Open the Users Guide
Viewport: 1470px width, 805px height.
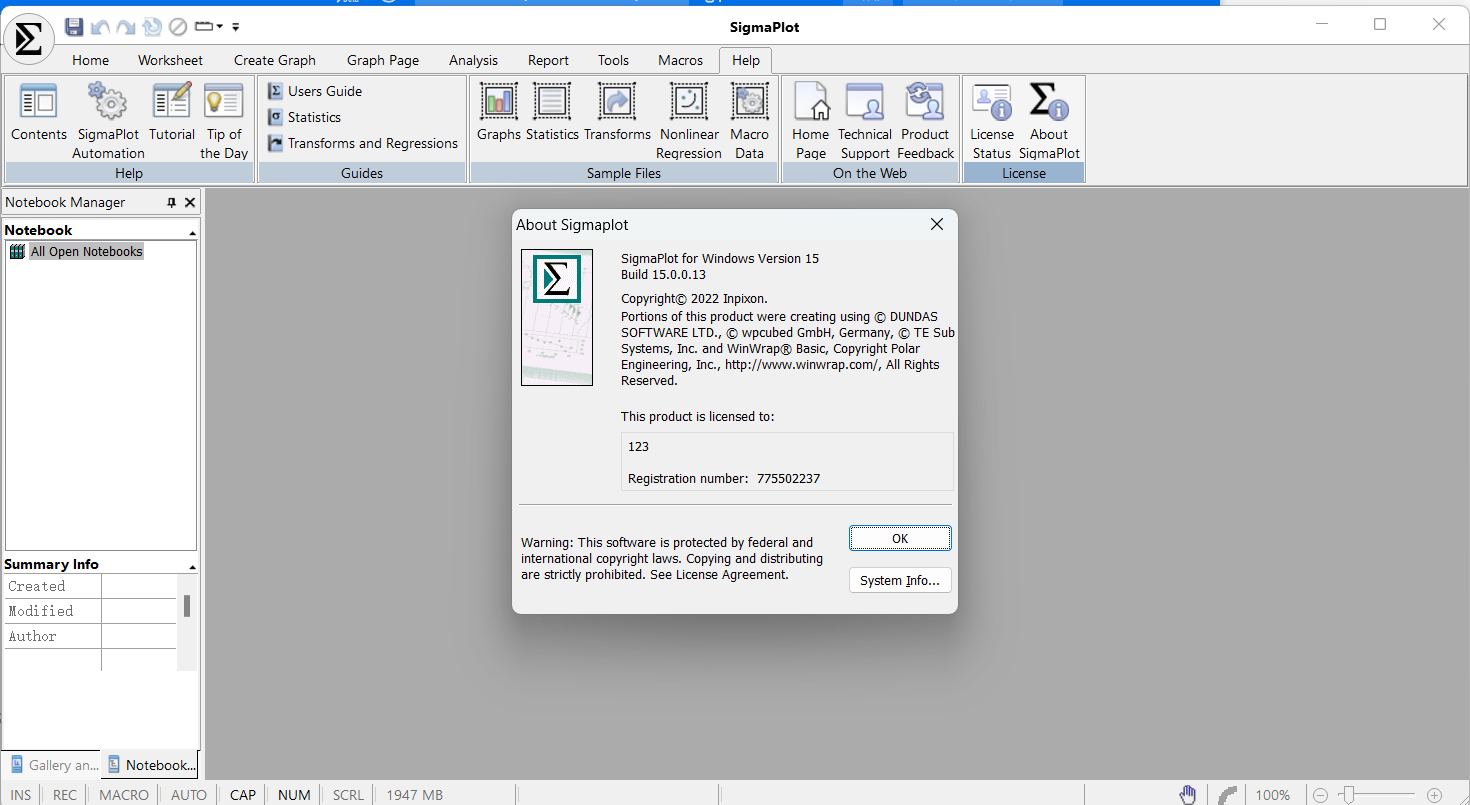(315, 91)
